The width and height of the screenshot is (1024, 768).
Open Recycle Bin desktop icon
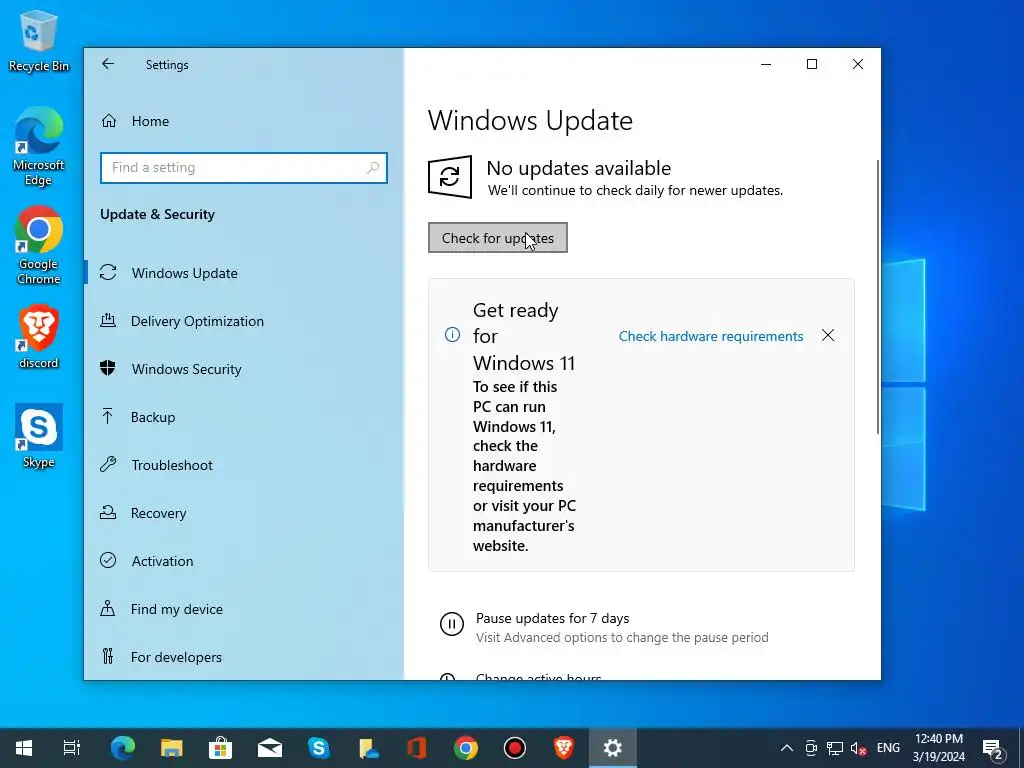(x=39, y=40)
